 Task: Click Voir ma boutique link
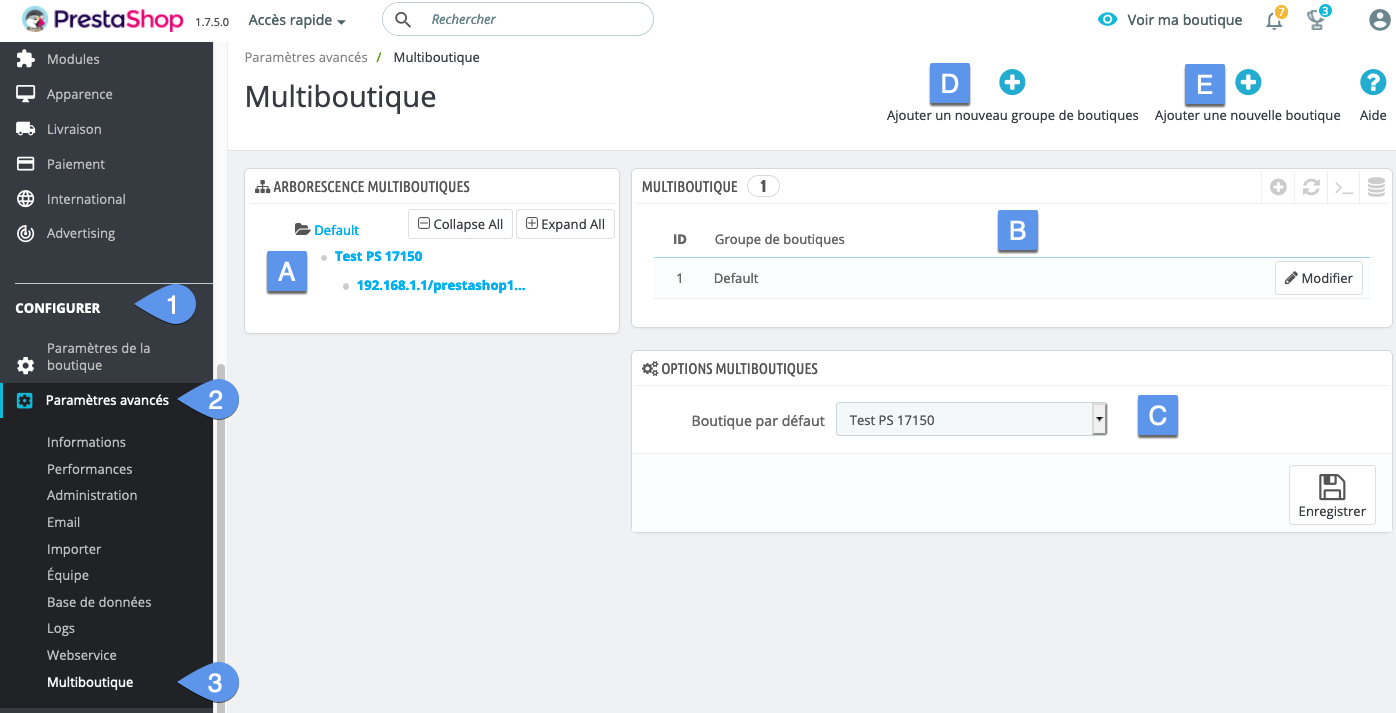1184,20
